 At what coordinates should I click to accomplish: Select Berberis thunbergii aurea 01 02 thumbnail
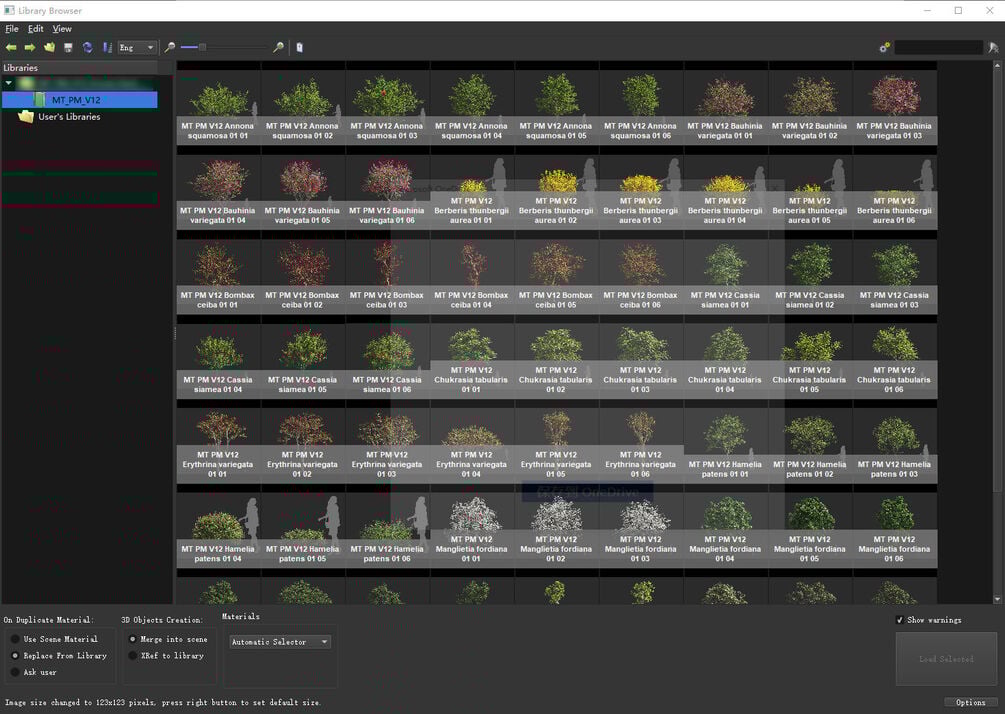tap(556, 192)
